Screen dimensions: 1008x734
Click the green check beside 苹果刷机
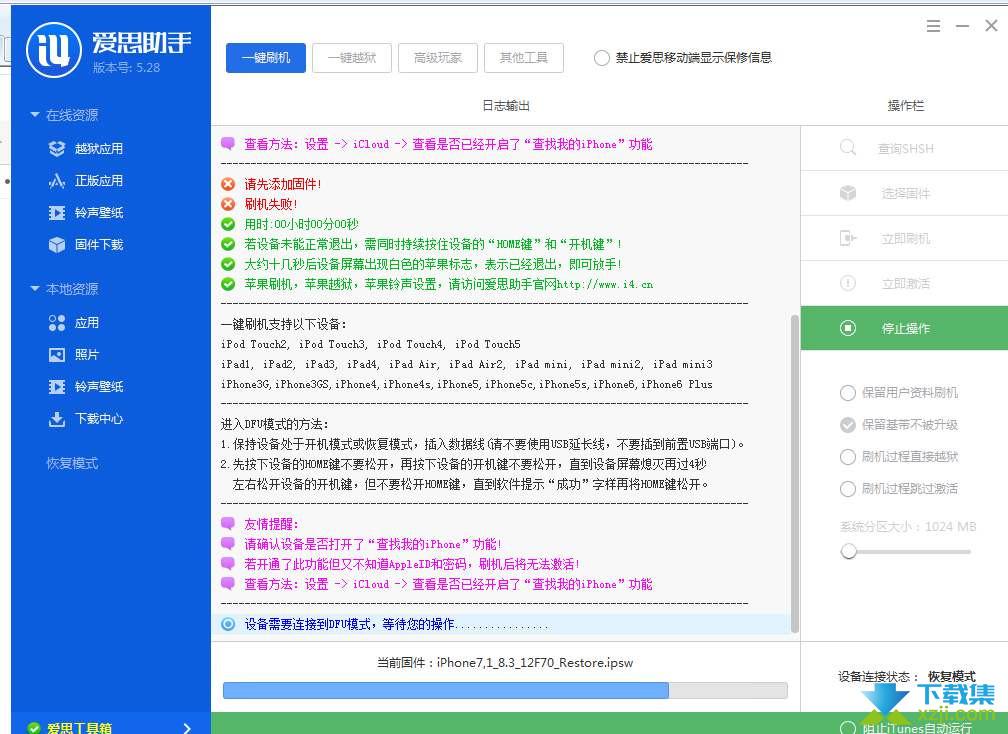(228, 284)
